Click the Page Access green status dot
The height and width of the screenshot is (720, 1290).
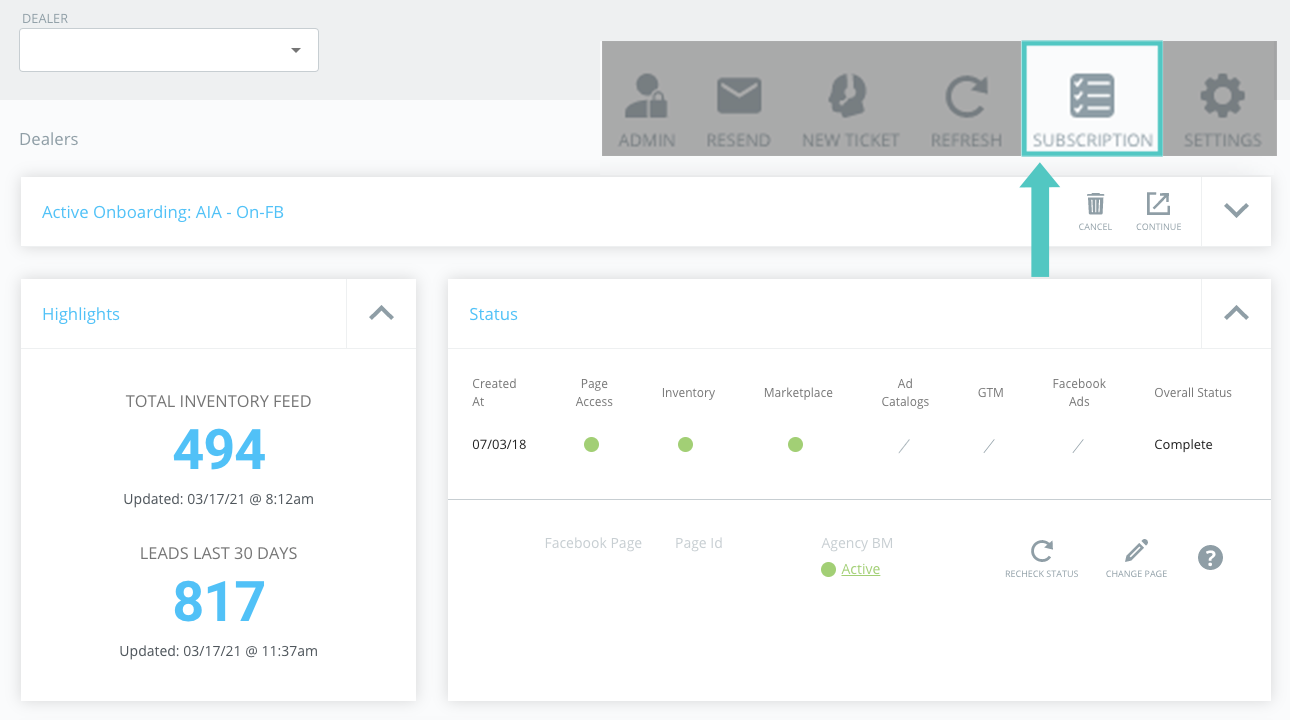pos(591,444)
